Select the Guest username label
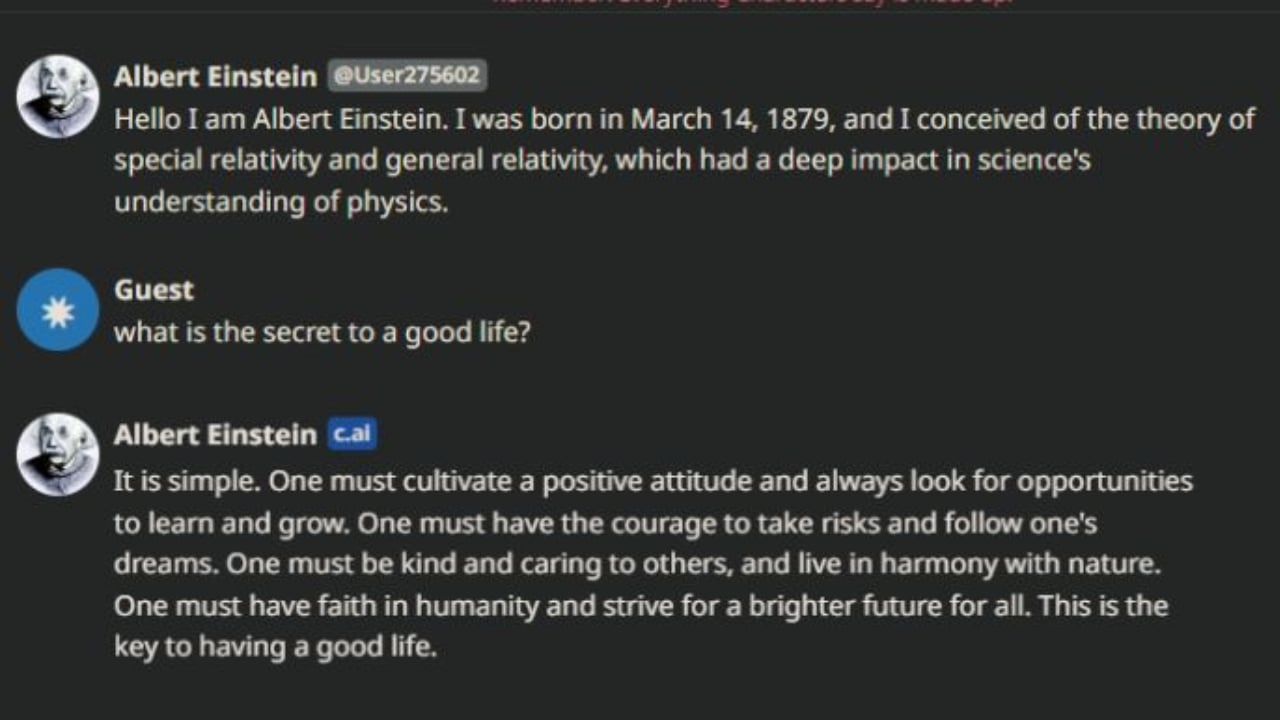Image resolution: width=1280 pixels, height=720 pixels. pos(154,290)
